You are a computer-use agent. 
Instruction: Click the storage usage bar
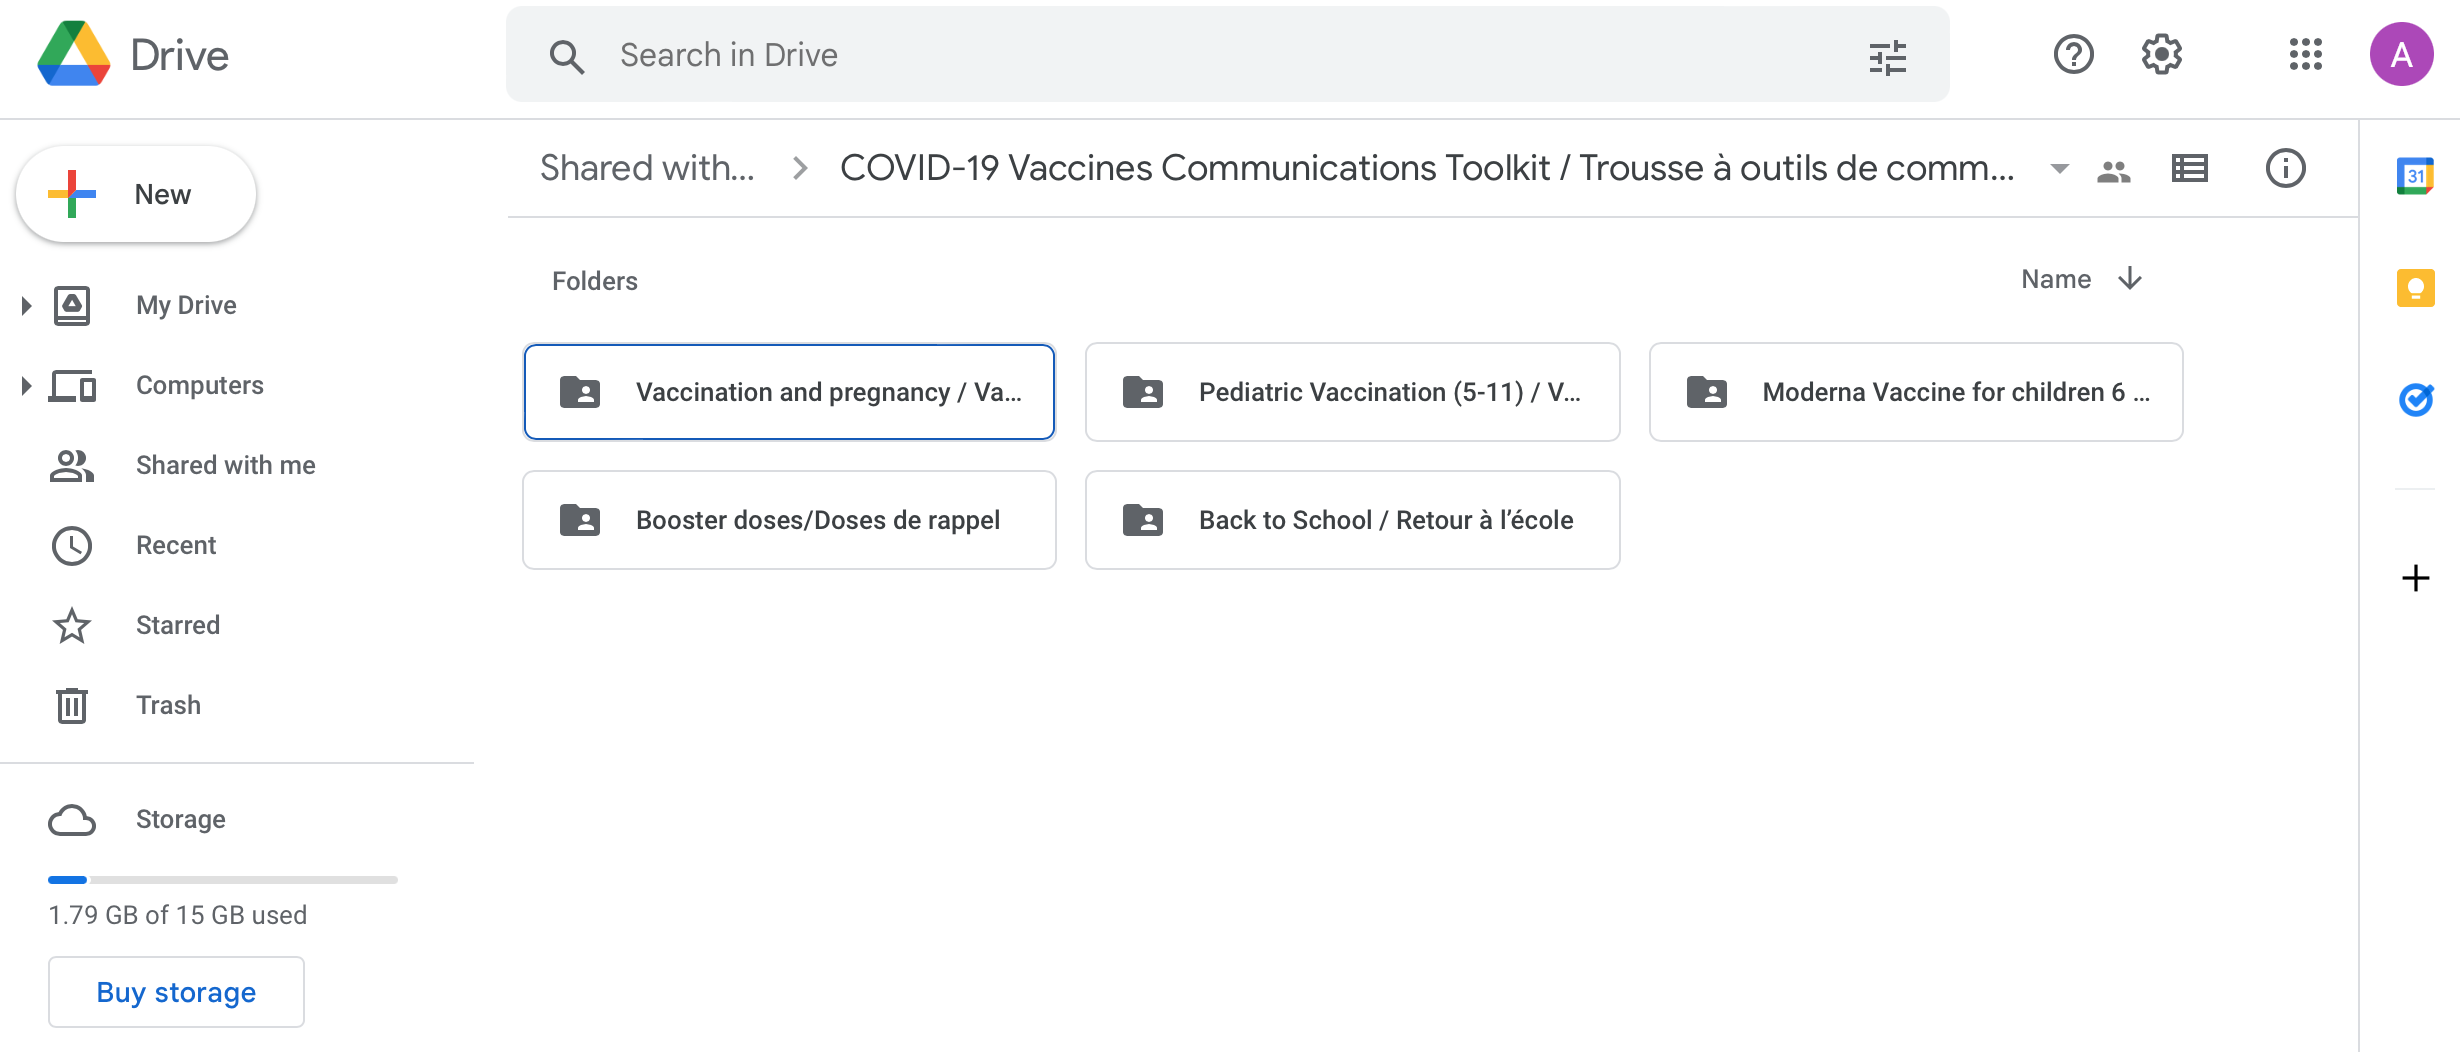point(222,880)
